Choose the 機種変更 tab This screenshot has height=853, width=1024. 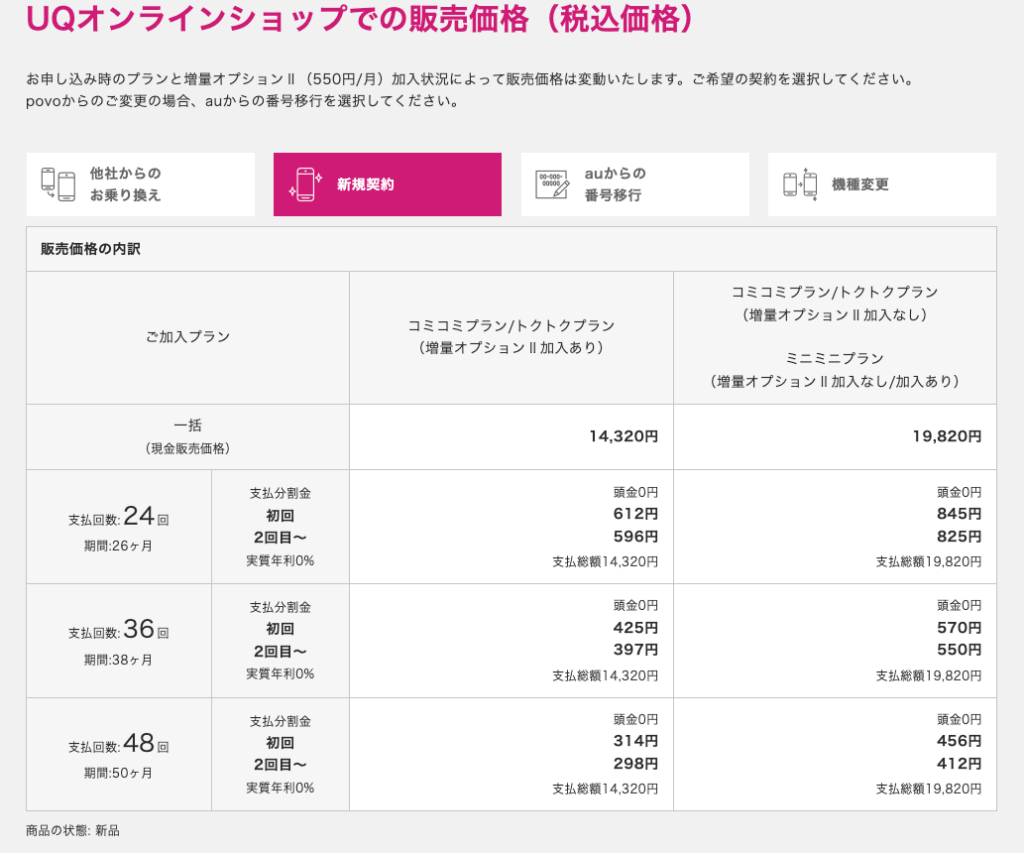click(x=881, y=184)
